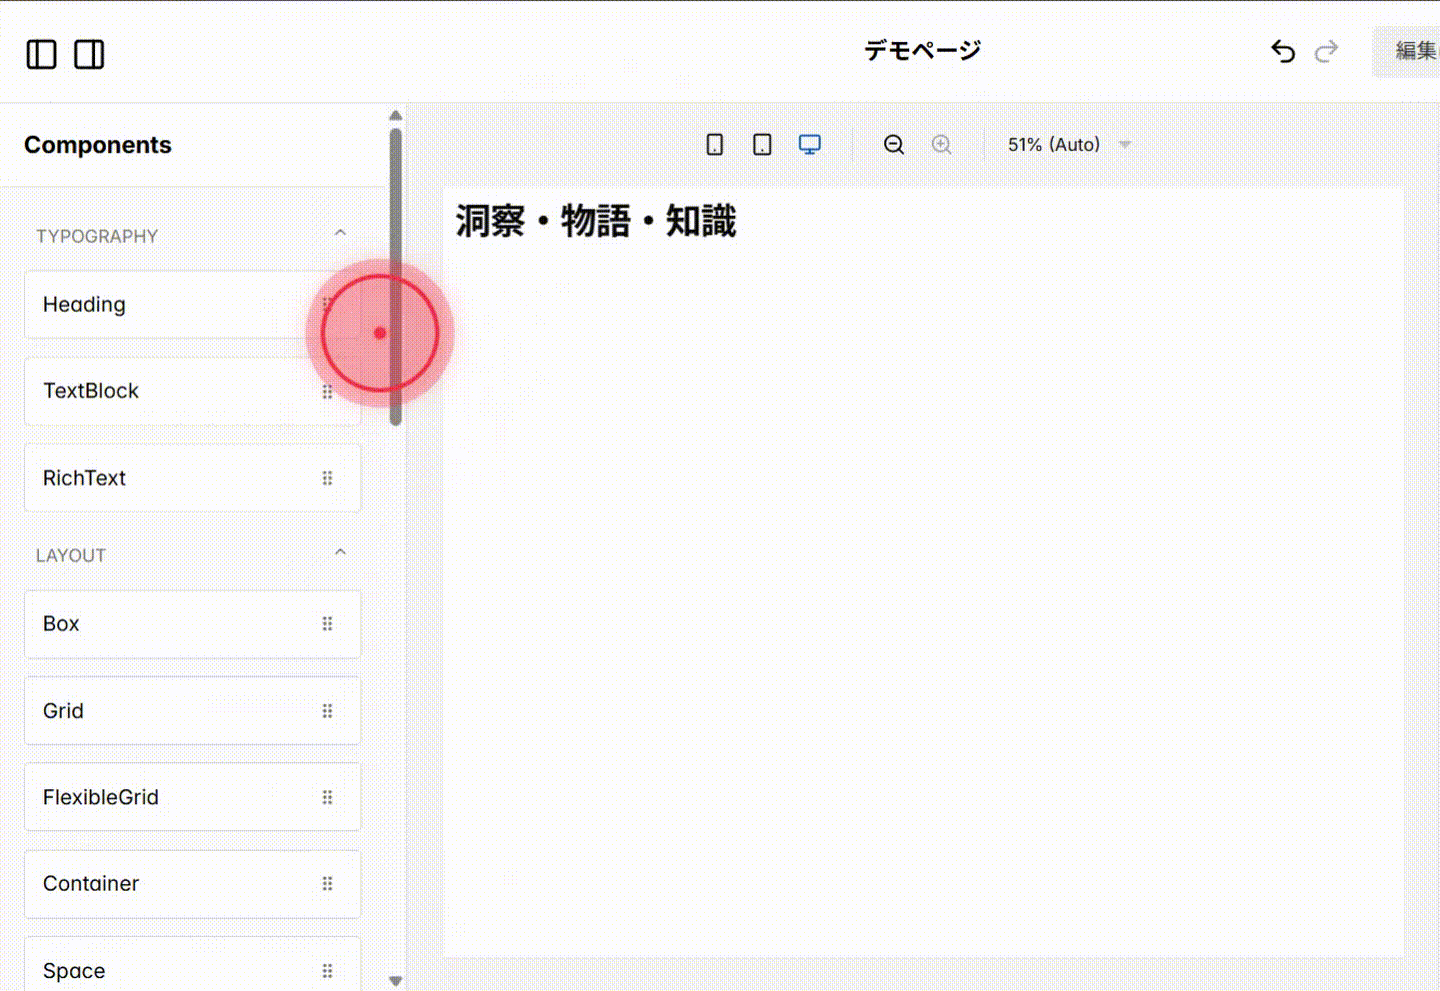This screenshot has height=991, width=1440.
Task: Undo the last change
Action: (x=1283, y=51)
